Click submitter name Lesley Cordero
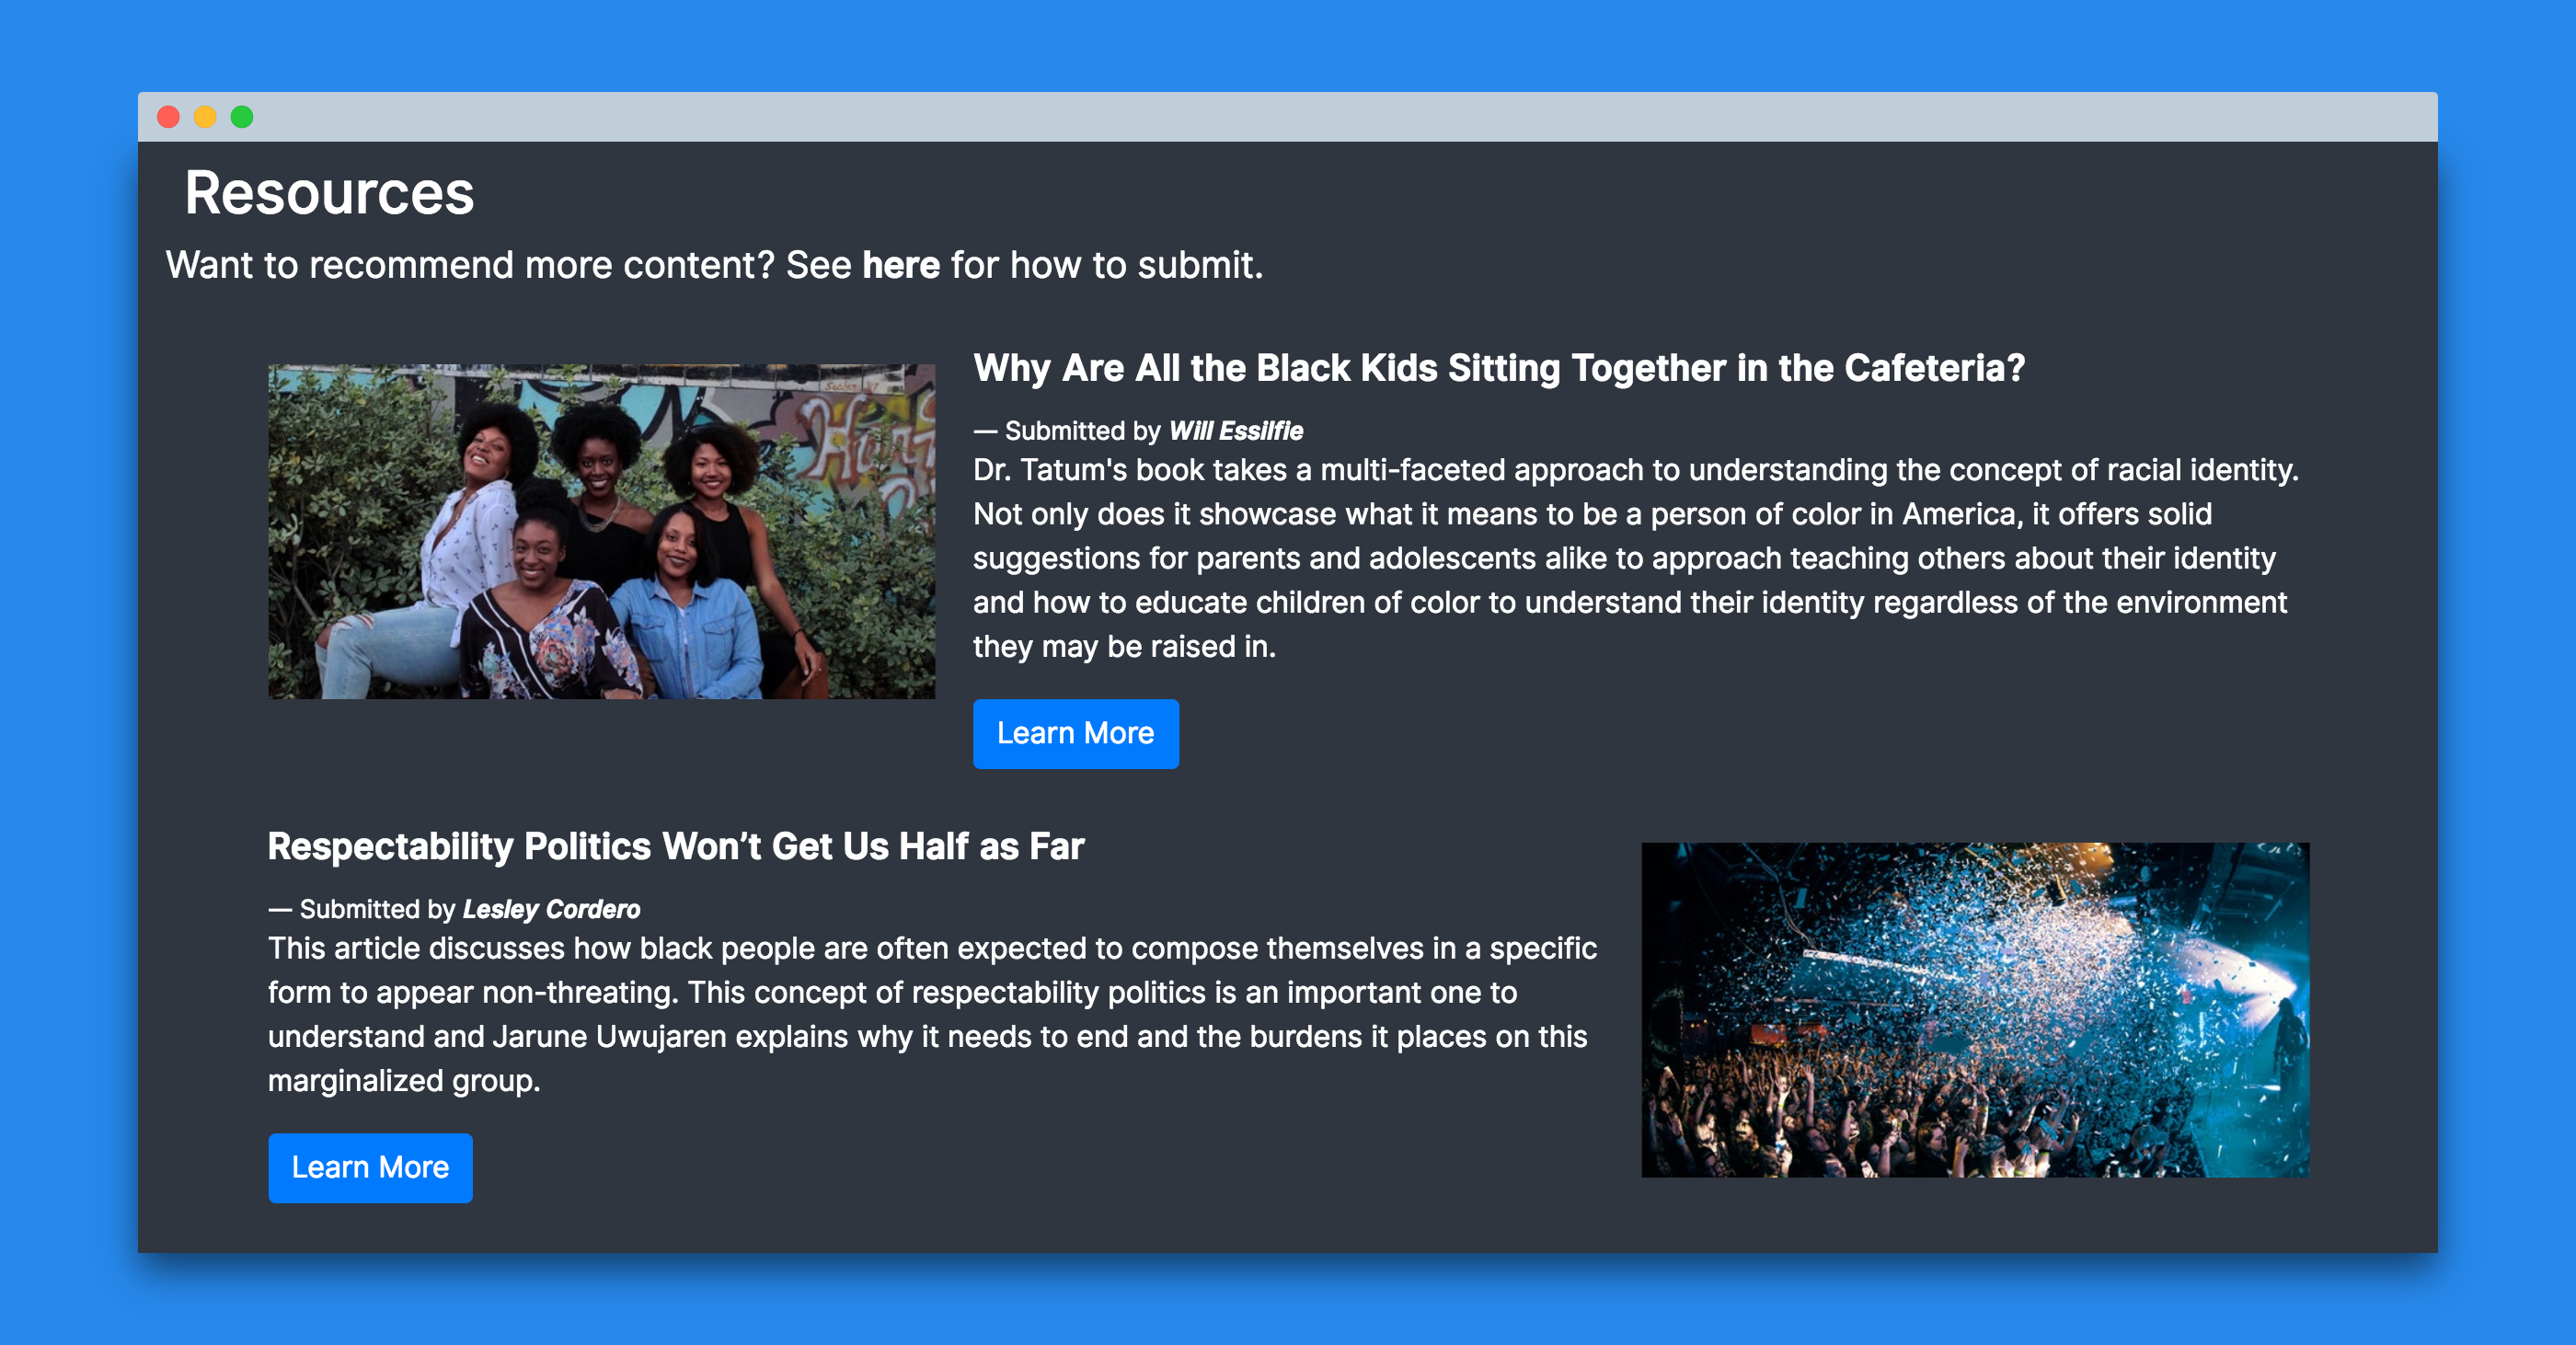The image size is (2576, 1345). click(551, 909)
